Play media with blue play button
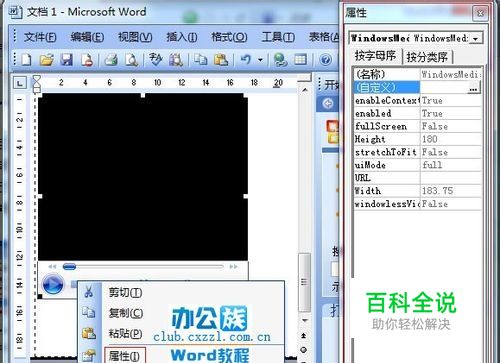500x363 pixels. click(53, 285)
